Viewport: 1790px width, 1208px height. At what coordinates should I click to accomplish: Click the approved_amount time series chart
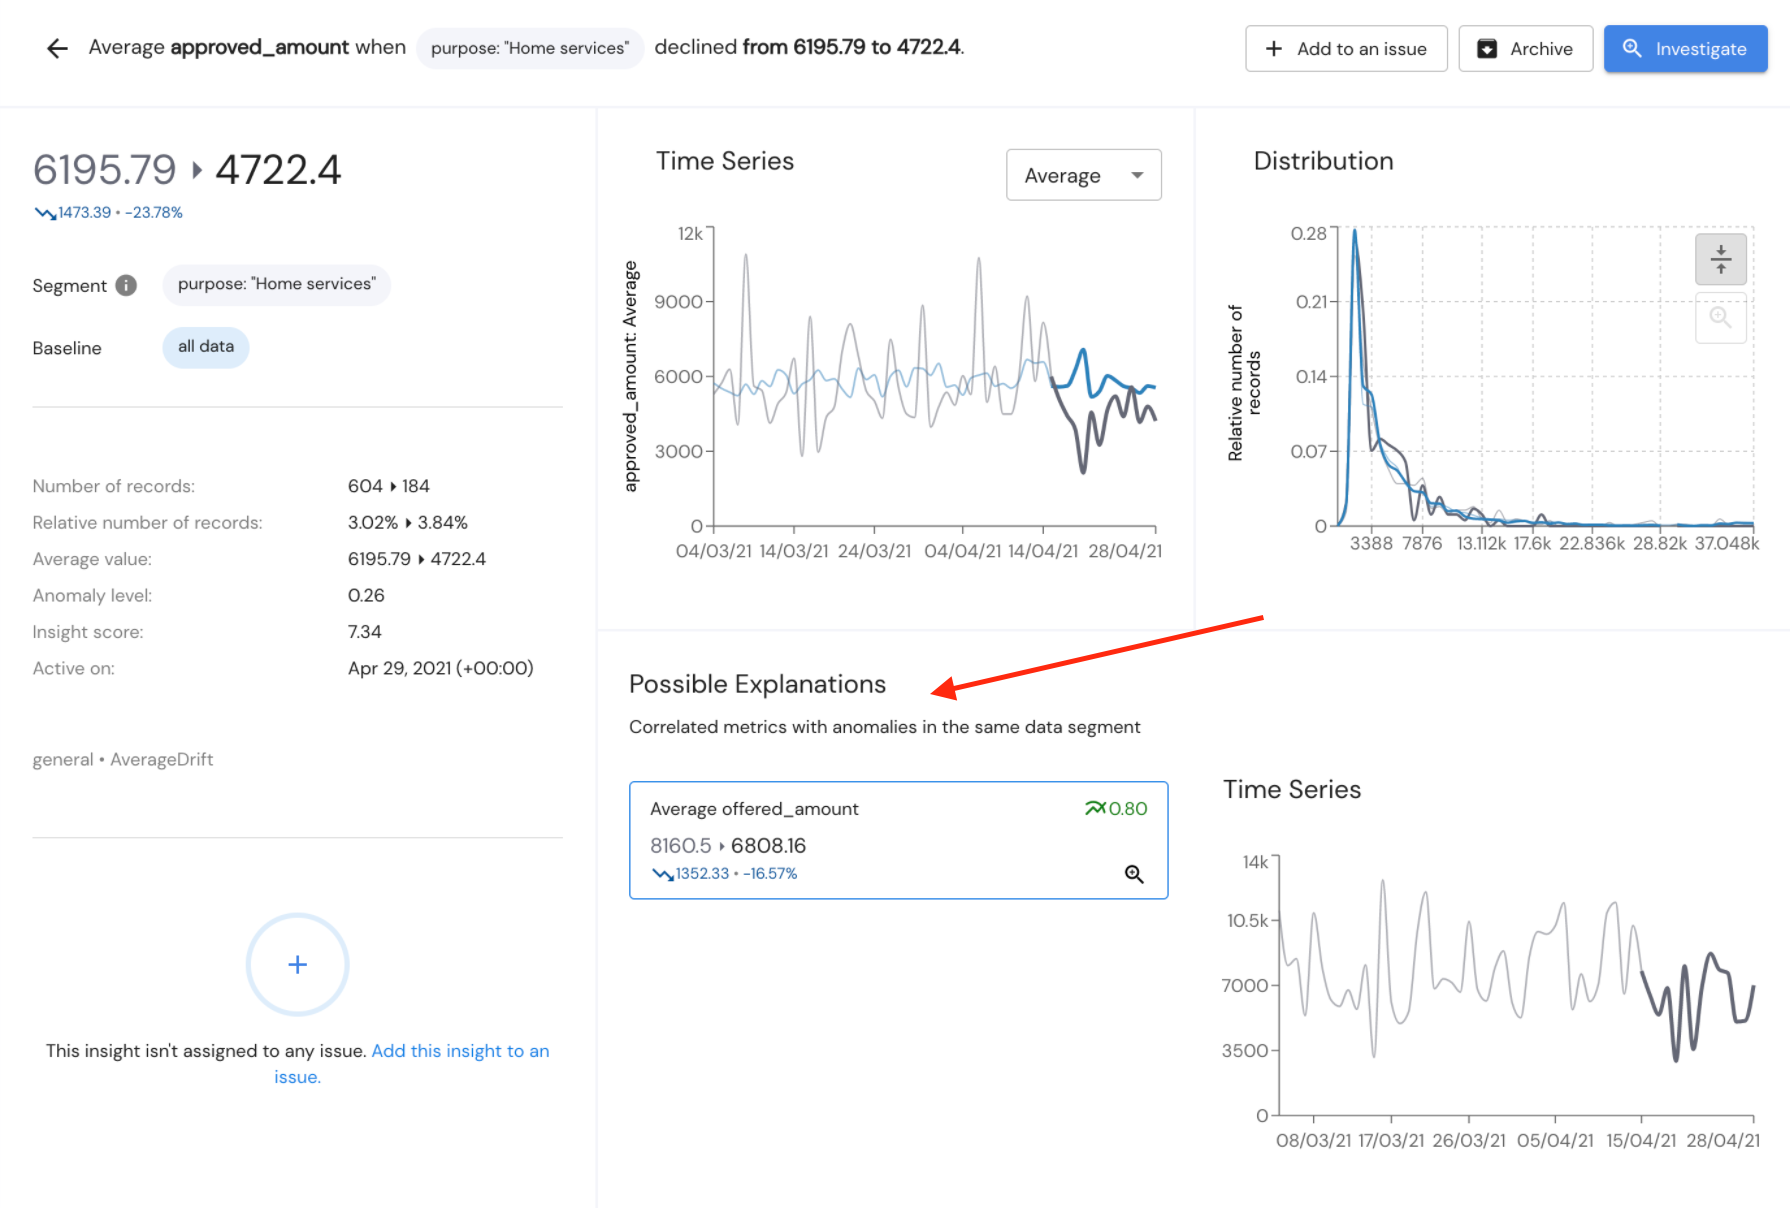(x=934, y=378)
